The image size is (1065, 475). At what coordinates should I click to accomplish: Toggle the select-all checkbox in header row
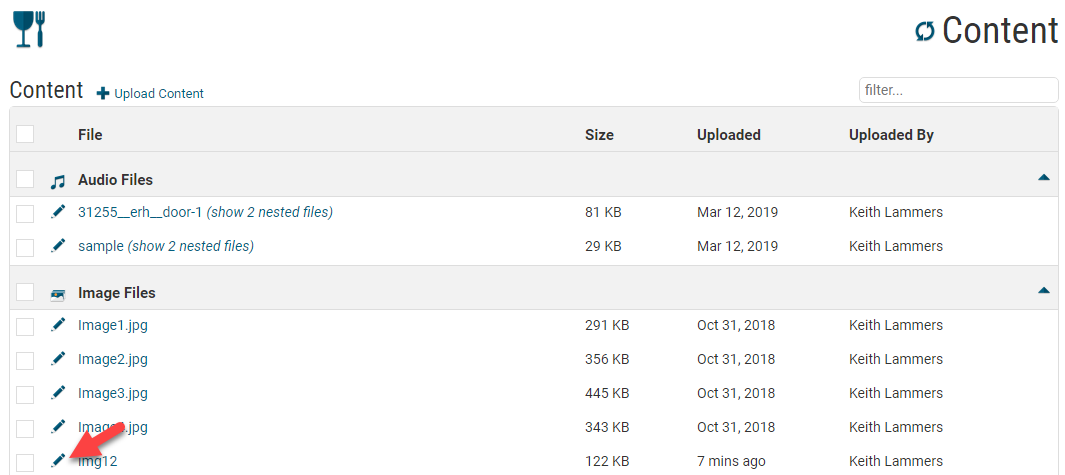25,134
